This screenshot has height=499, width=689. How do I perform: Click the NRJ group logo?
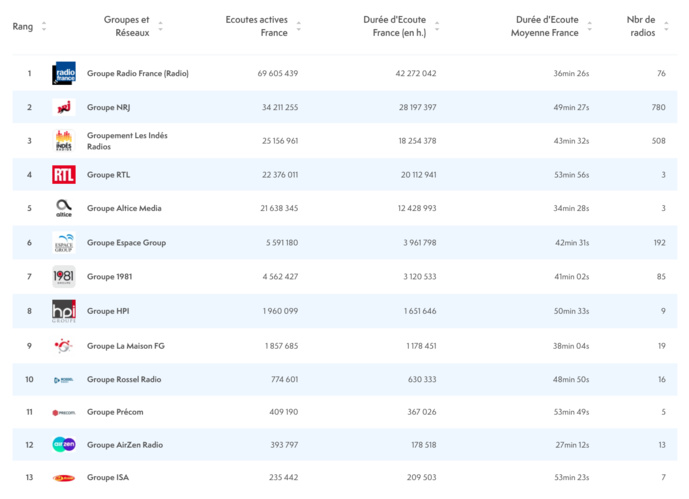click(x=64, y=107)
